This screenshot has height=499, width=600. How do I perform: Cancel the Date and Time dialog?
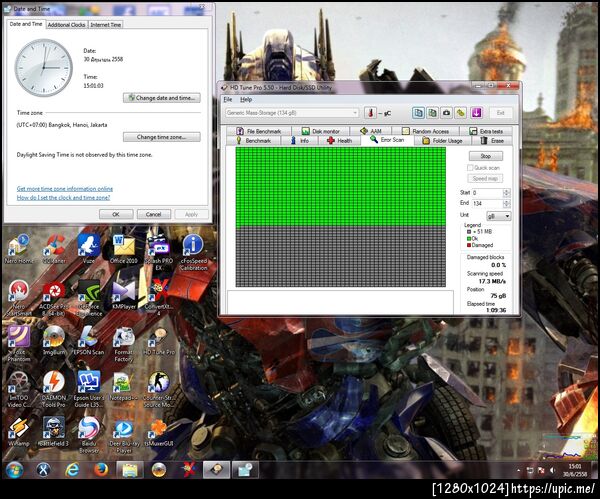pos(153,214)
